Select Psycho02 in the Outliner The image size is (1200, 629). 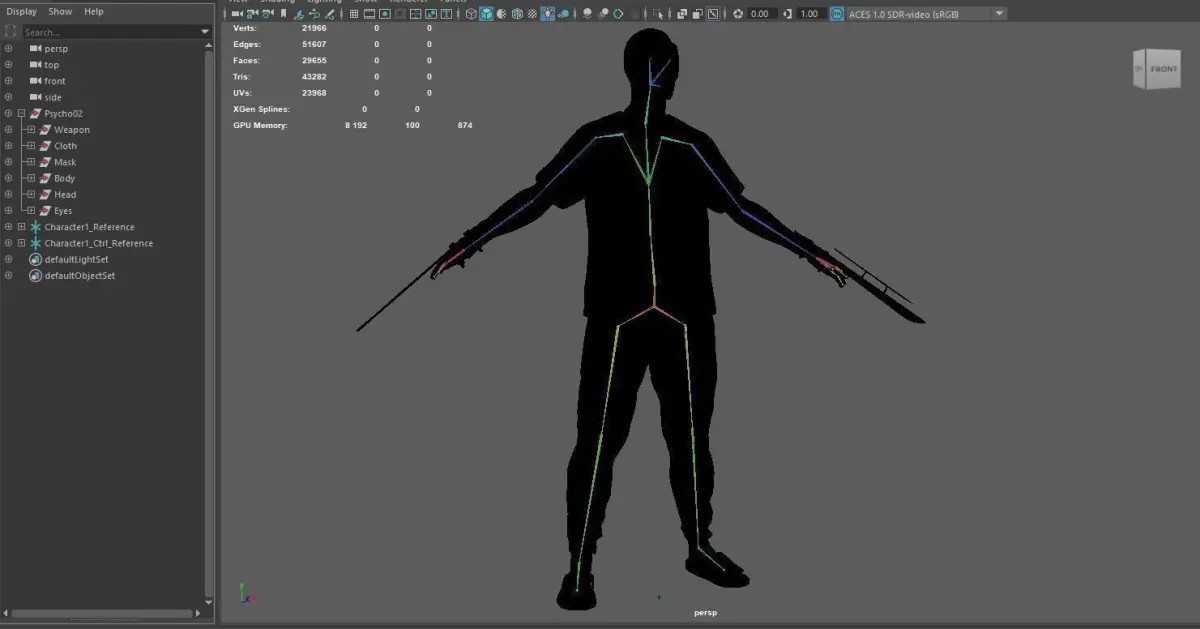pyautogui.click(x=63, y=113)
